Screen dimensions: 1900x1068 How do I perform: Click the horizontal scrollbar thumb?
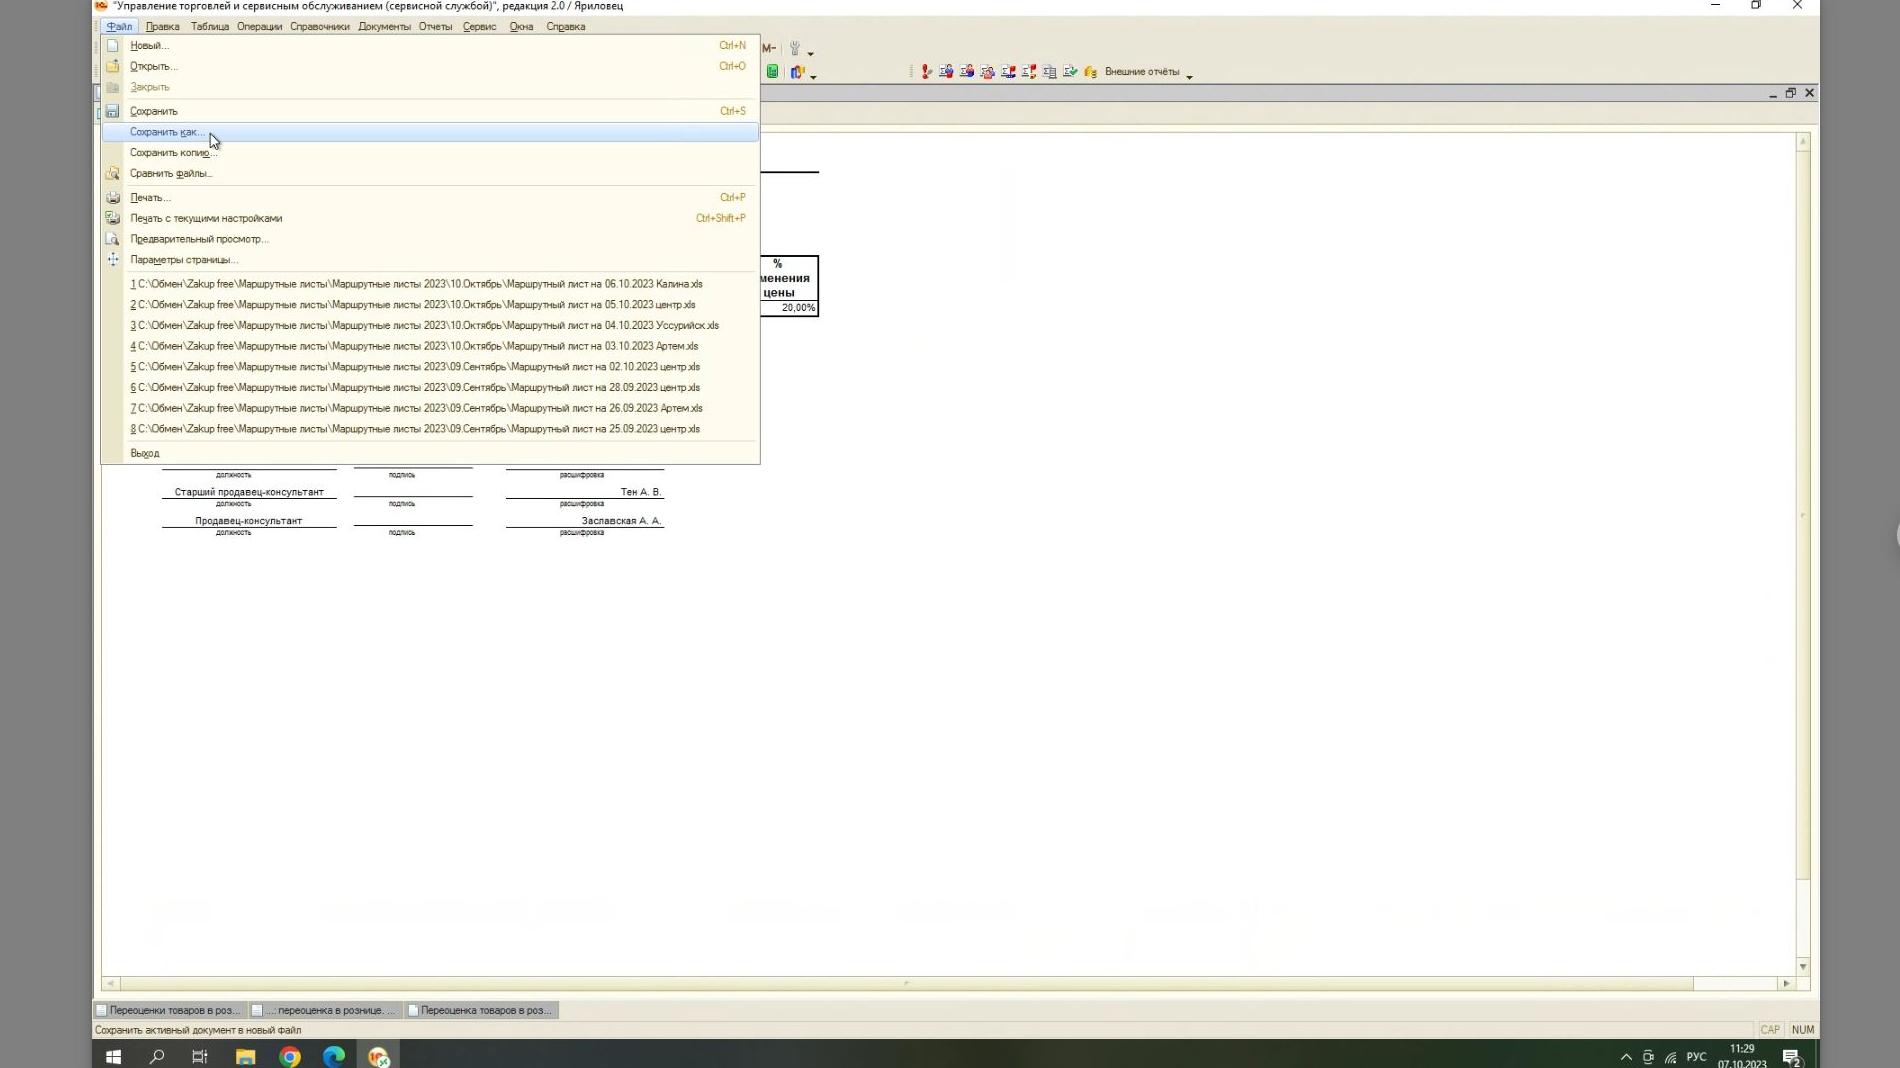pyautogui.click(x=906, y=984)
